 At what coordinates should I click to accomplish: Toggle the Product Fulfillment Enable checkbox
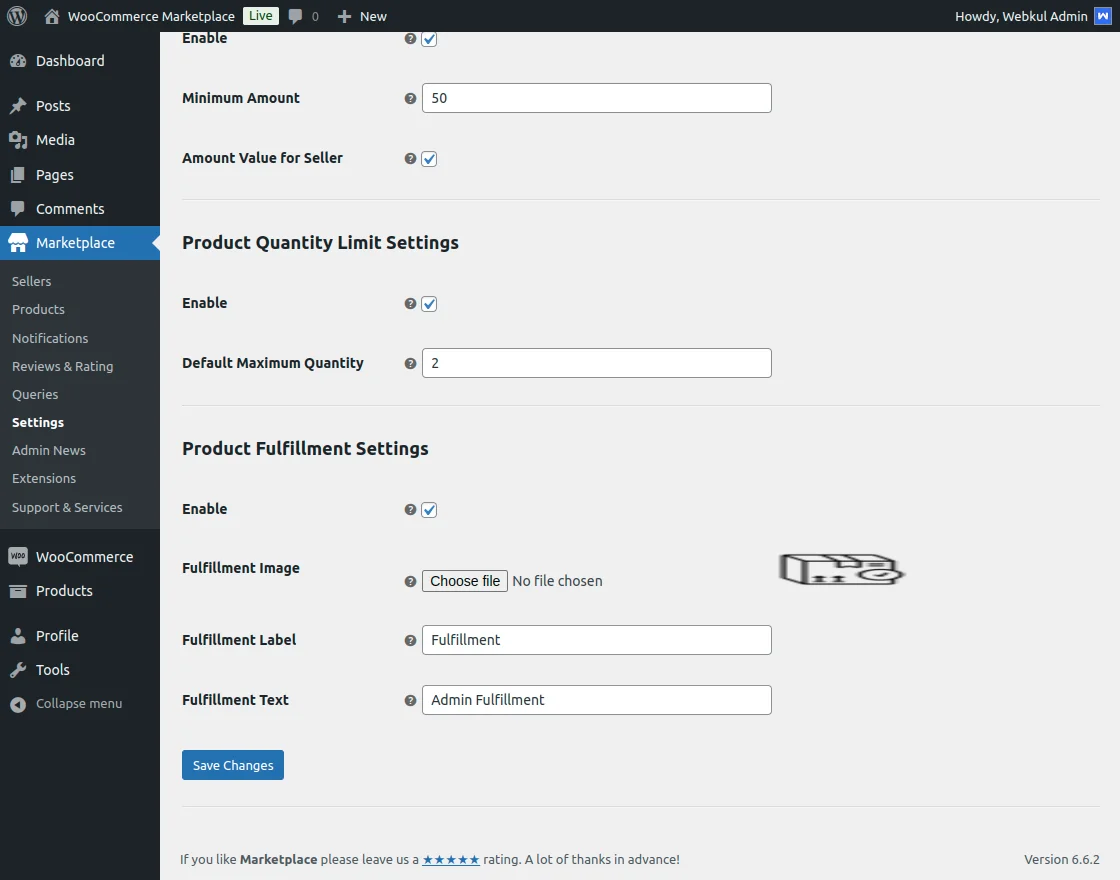429,509
